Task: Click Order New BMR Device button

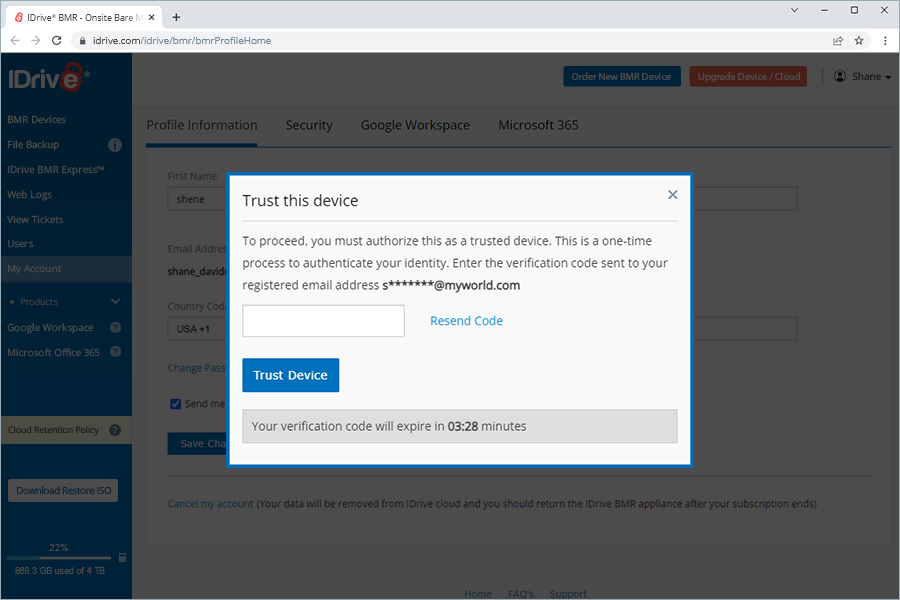Action: tap(622, 76)
